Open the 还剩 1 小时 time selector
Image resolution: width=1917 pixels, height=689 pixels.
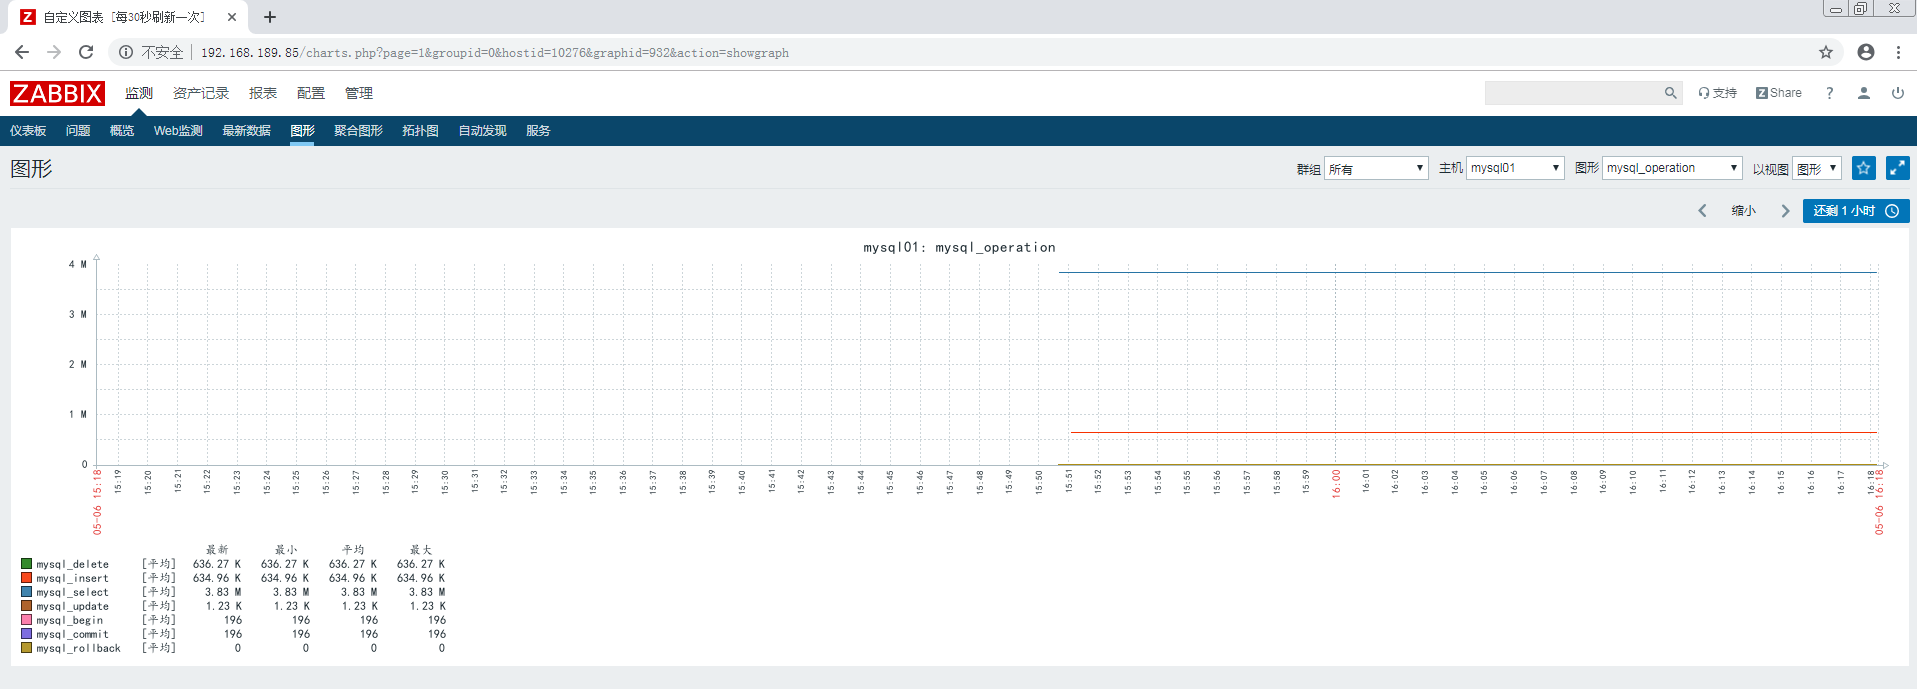coord(1855,211)
